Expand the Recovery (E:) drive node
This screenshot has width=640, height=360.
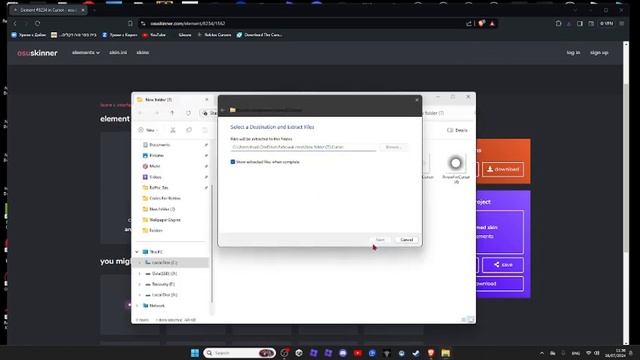[x=140, y=284]
